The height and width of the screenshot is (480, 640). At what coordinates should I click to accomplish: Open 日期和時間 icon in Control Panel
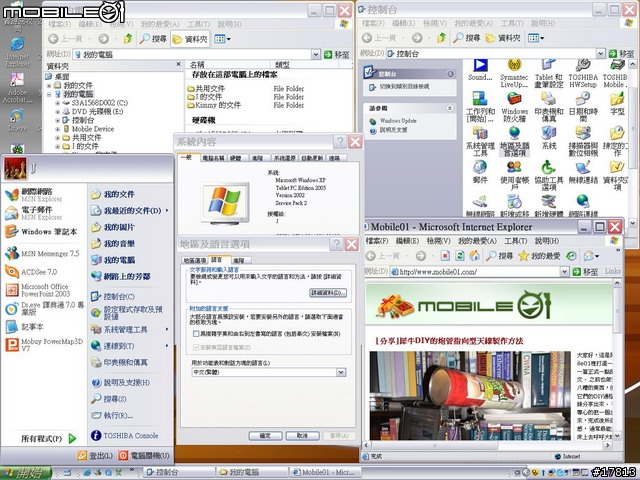583,107
